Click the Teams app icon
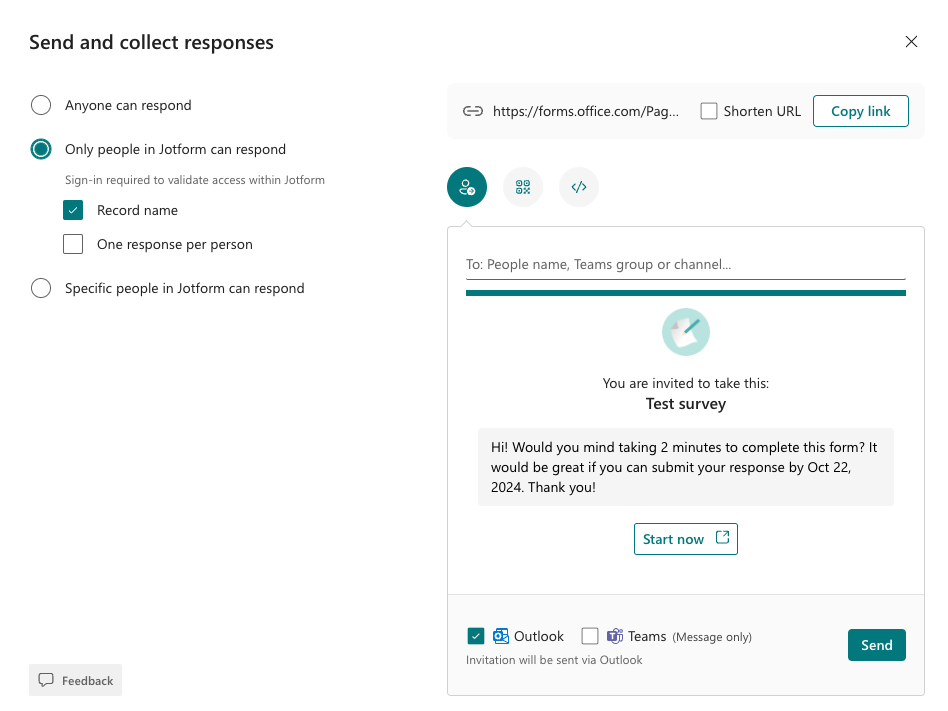 (615, 636)
